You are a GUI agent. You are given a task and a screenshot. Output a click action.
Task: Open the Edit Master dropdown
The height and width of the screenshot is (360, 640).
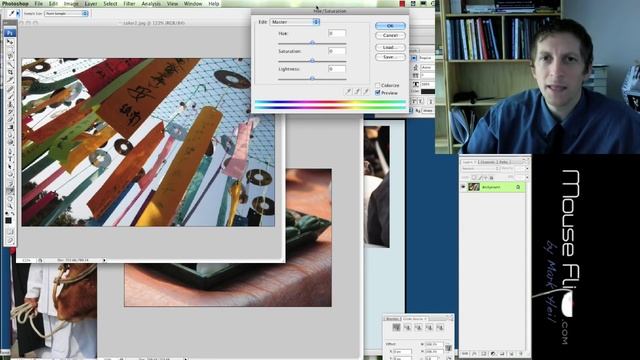tap(294, 22)
